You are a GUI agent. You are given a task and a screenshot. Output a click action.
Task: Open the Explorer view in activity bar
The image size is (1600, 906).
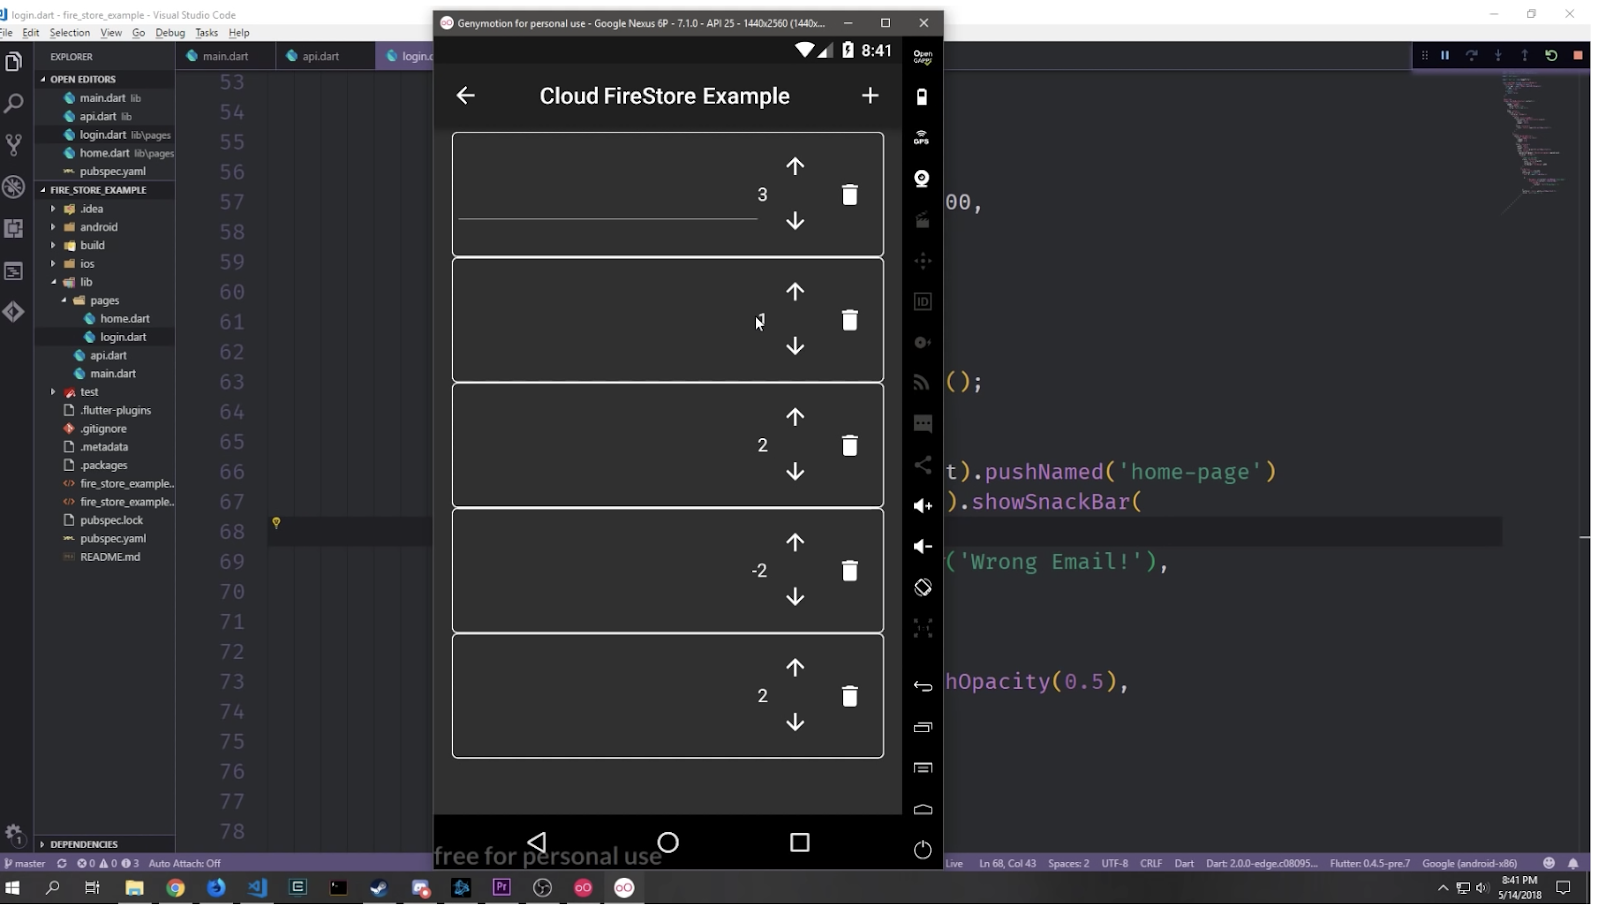(14, 62)
